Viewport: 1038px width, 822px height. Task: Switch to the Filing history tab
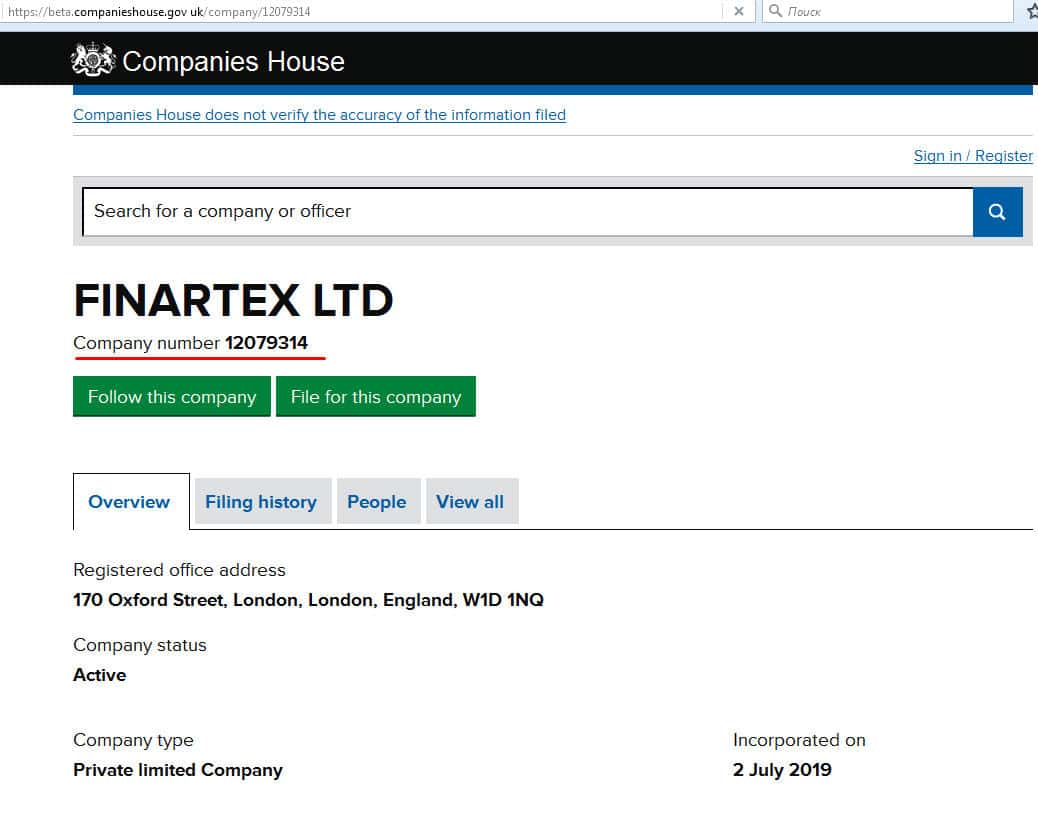pos(262,502)
